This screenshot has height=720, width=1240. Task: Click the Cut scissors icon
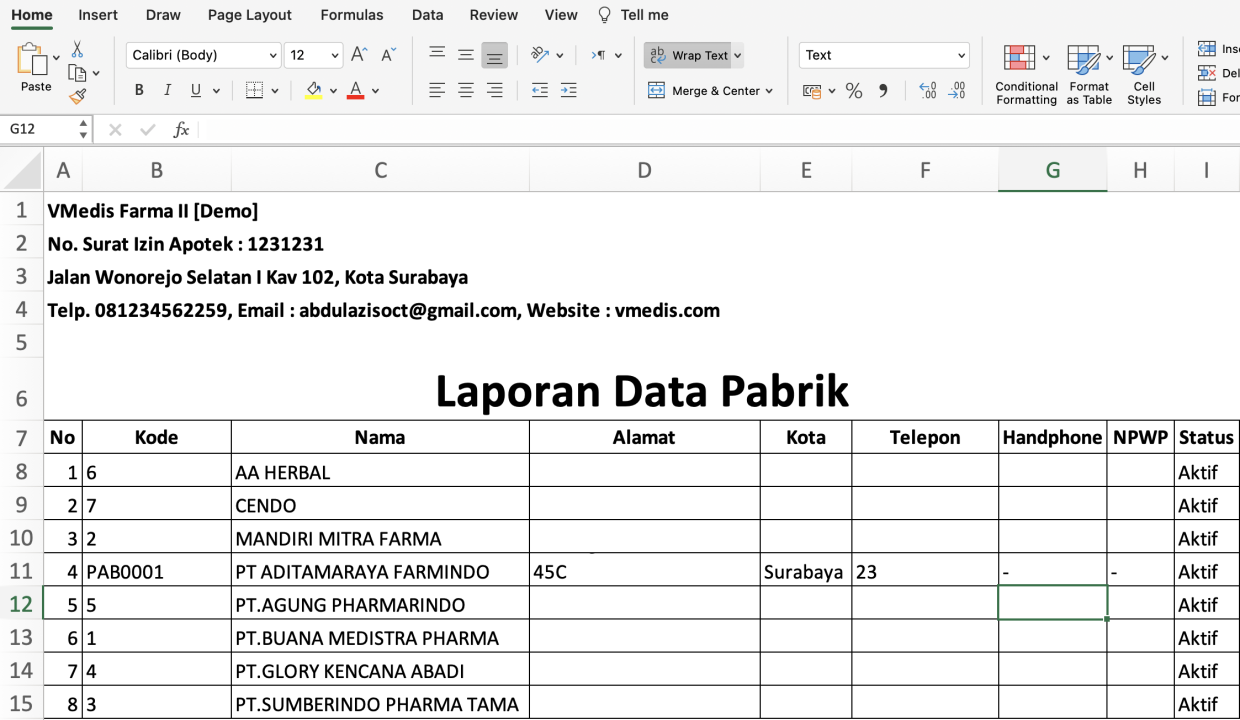[77, 50]
